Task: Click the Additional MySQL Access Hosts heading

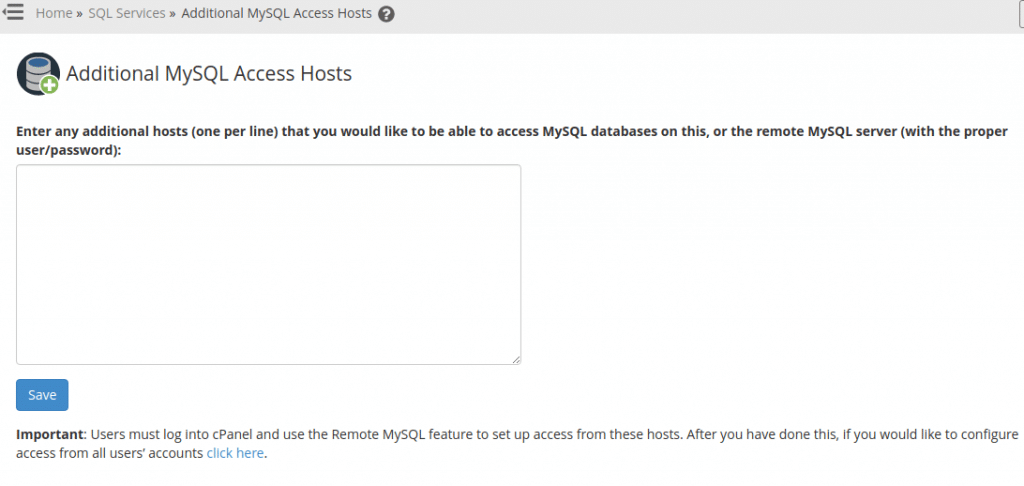Action: coord(209,74)
